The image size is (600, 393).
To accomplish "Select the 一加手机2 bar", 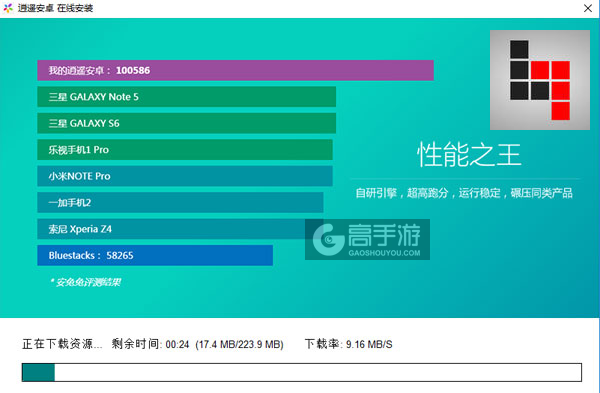I will 180,202.
